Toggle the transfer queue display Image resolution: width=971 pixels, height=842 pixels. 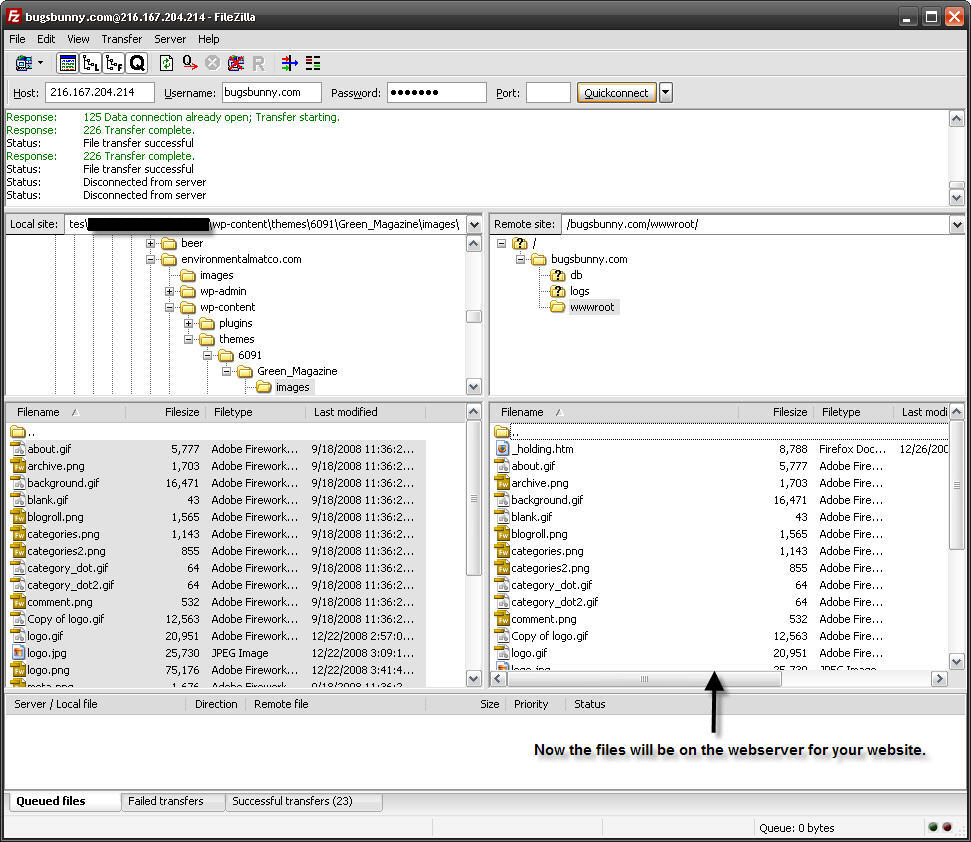pyautogui.click(x=137, y=63)
